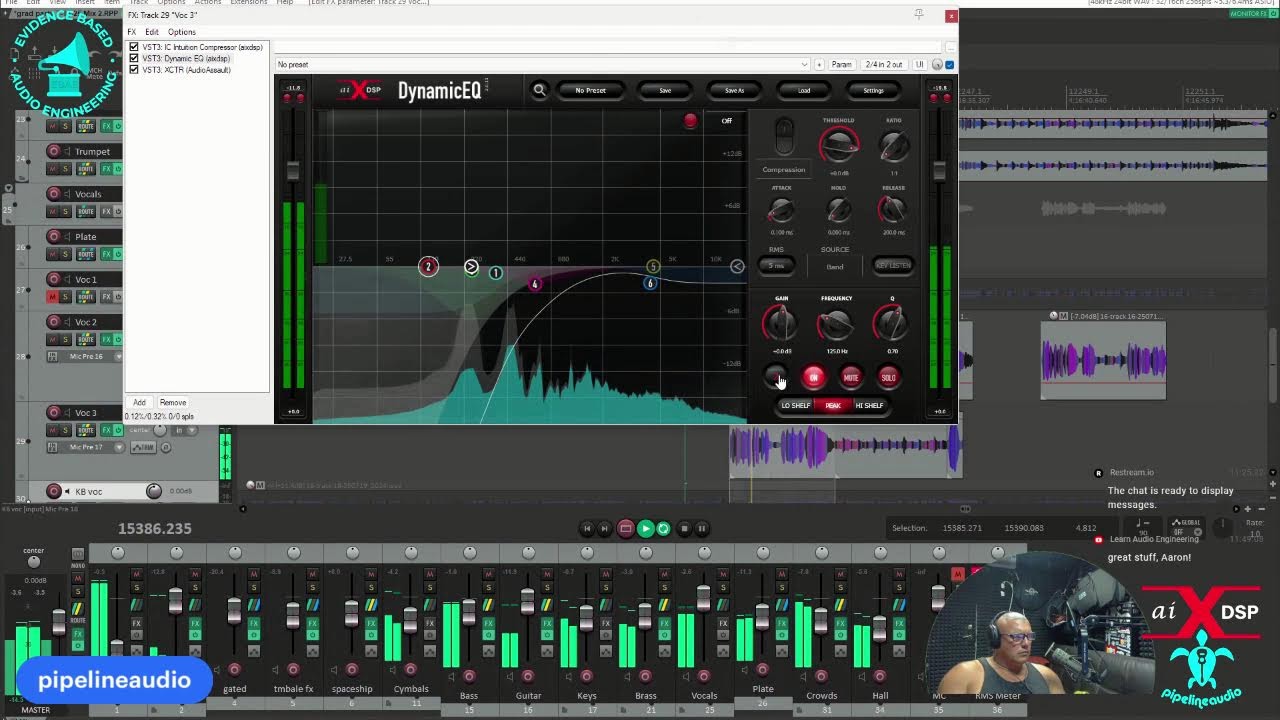Click Remove in the FX chain
Viewport: 1280px width, 720px height.
pos(173,402)
